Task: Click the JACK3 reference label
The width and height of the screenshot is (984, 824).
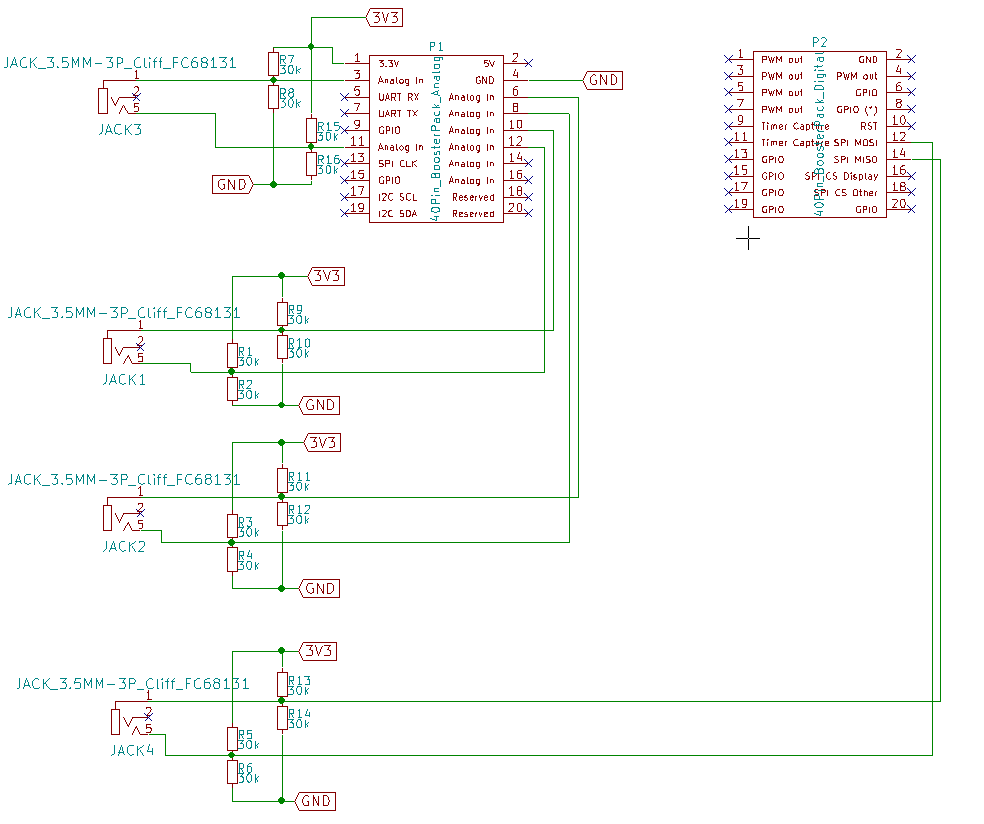Action: 120,130
